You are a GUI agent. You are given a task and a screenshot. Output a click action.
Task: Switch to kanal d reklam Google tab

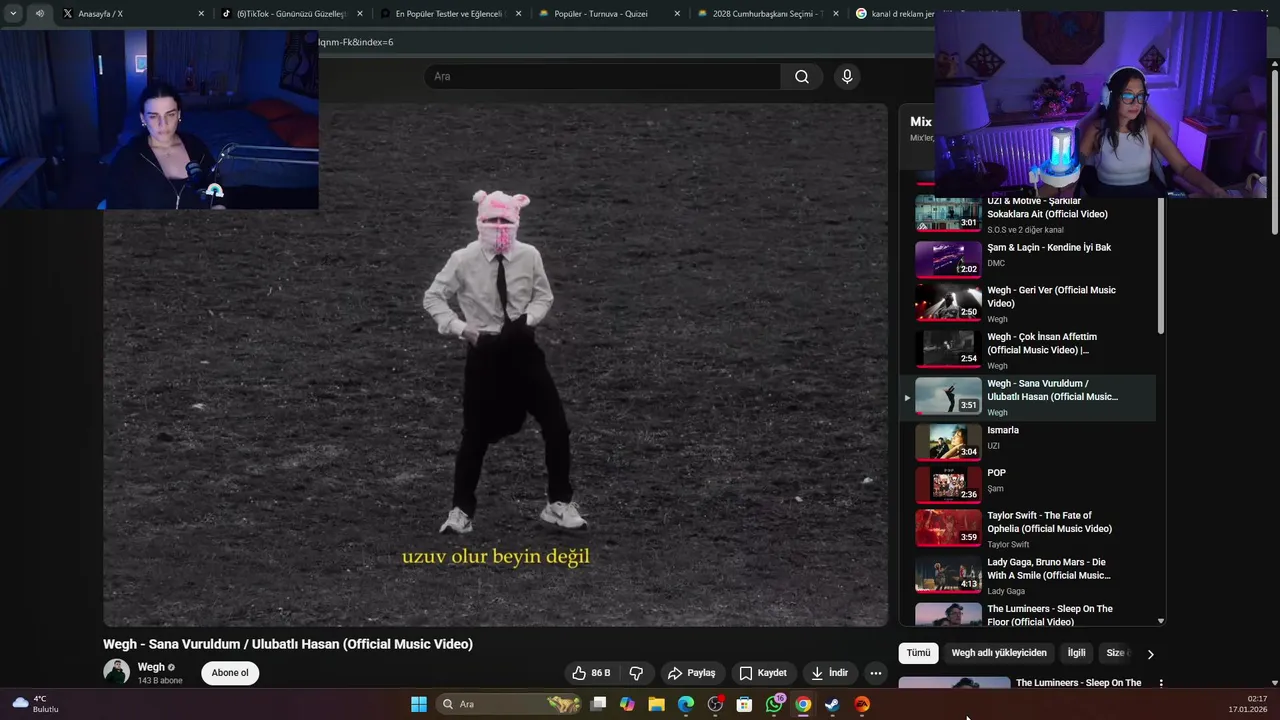point(895,14)
